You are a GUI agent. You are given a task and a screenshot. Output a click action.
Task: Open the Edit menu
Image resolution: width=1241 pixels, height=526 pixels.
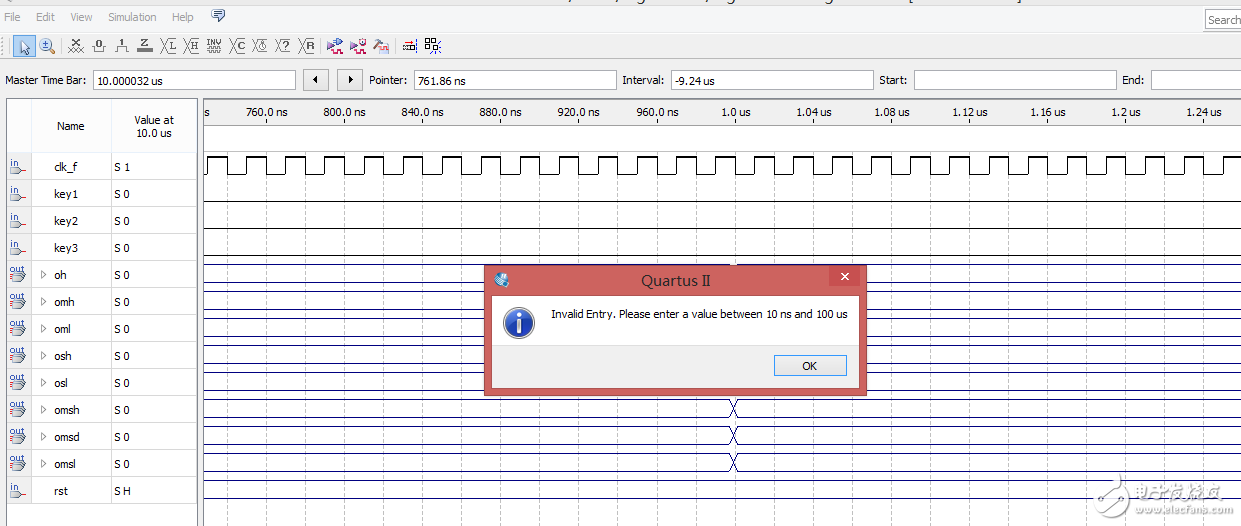coord(45,17)
